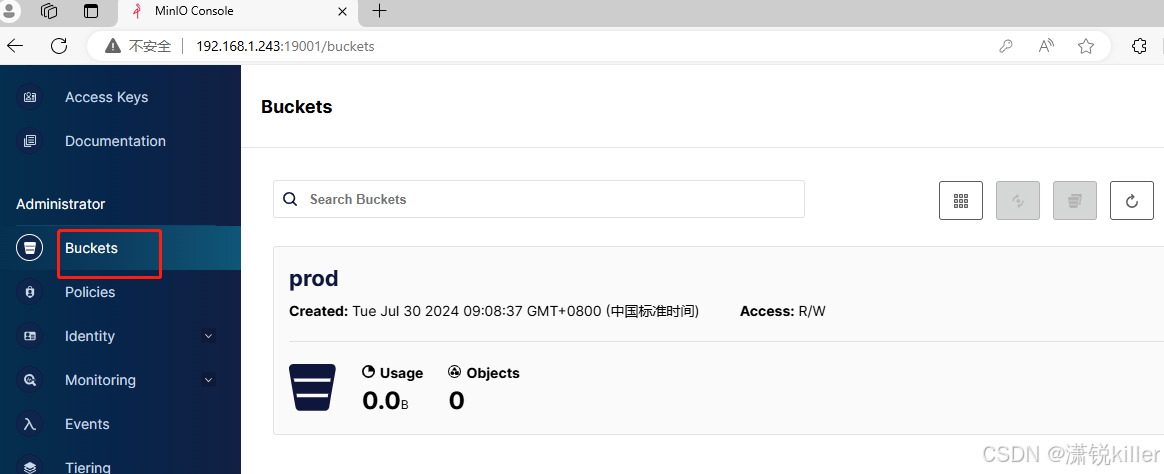Open a new browser tab

coord(379,12)
